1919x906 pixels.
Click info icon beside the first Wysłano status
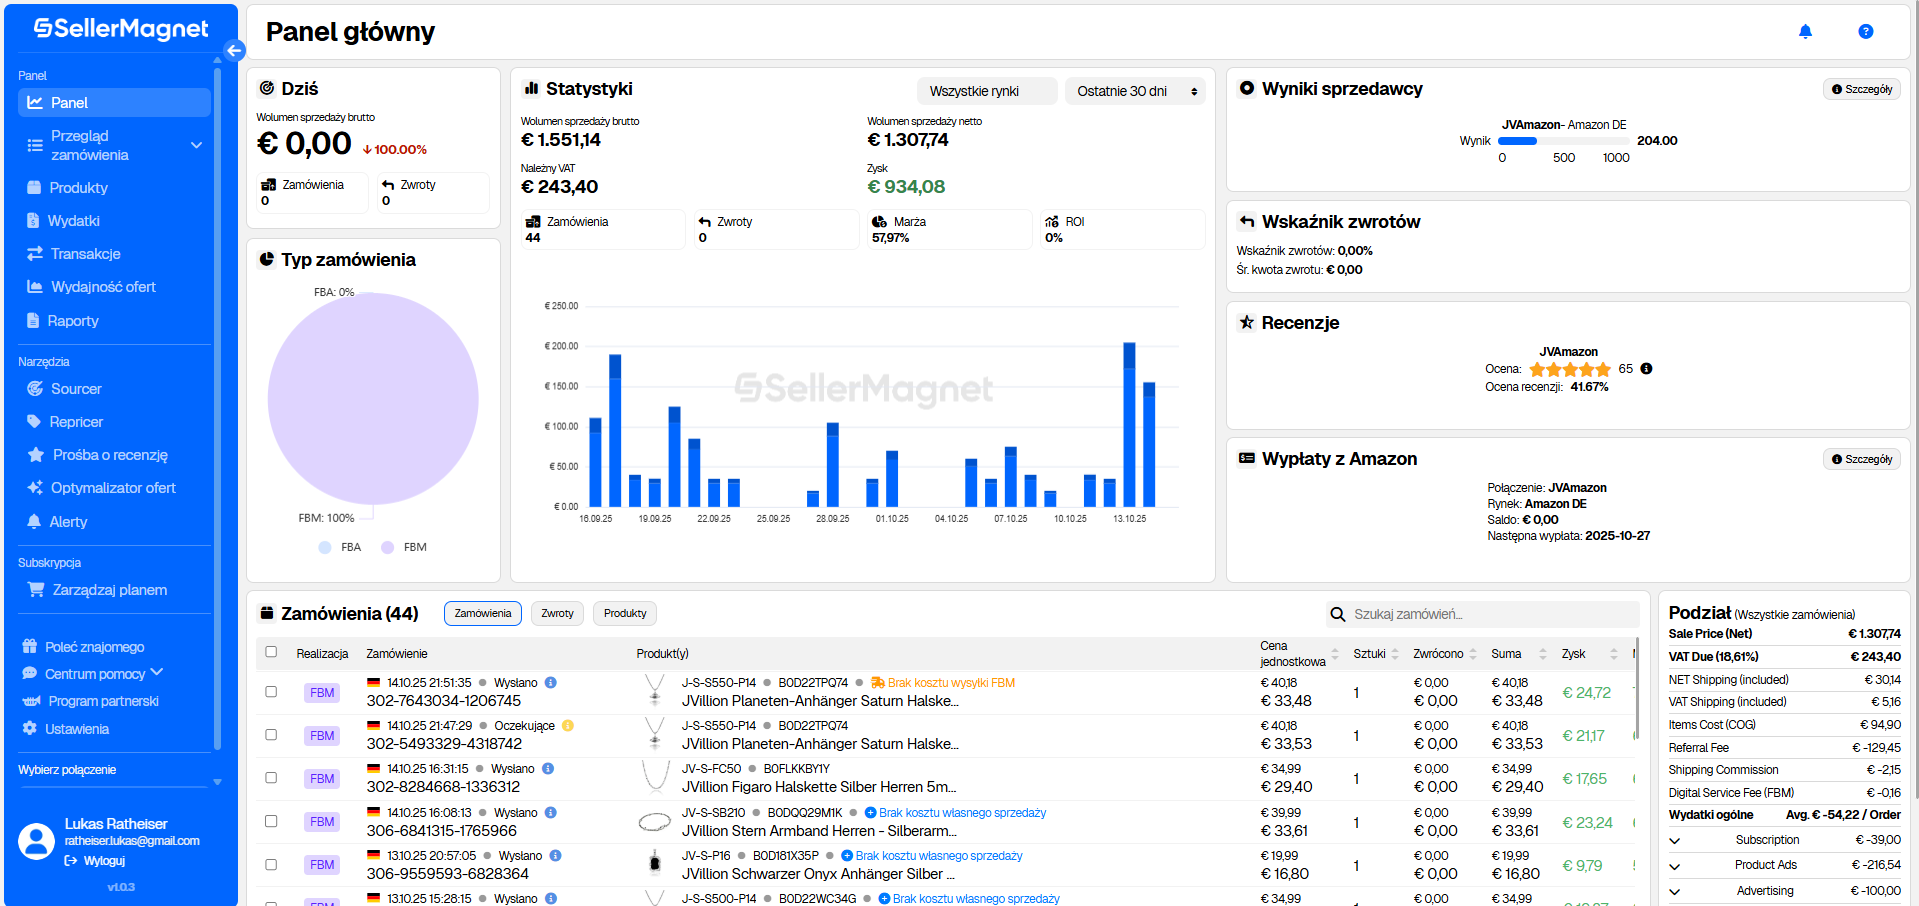click(551, 683)
